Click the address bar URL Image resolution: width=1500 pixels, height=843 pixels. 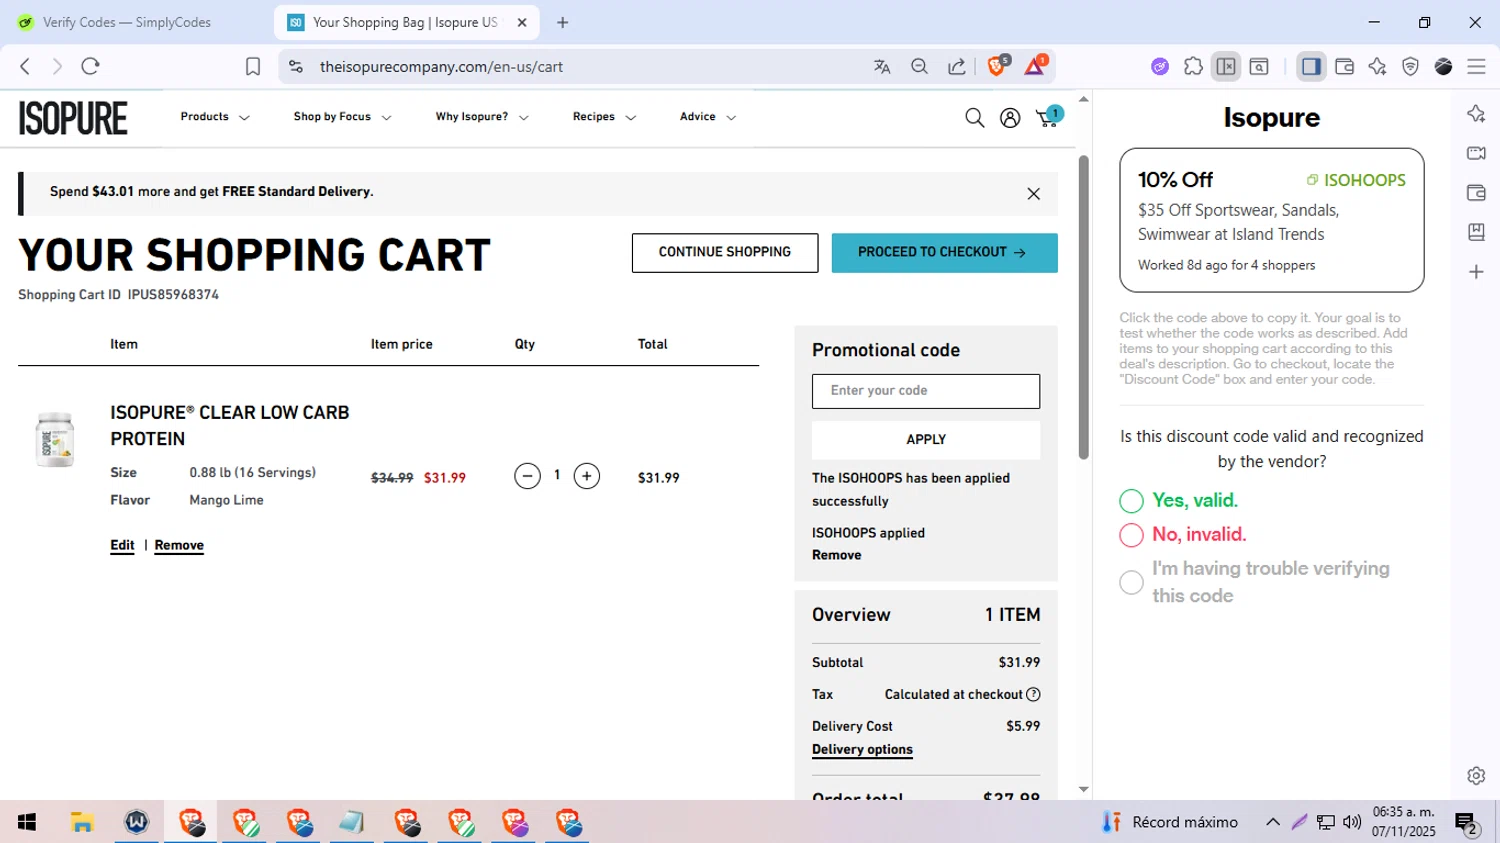click(x=441, y=67)
